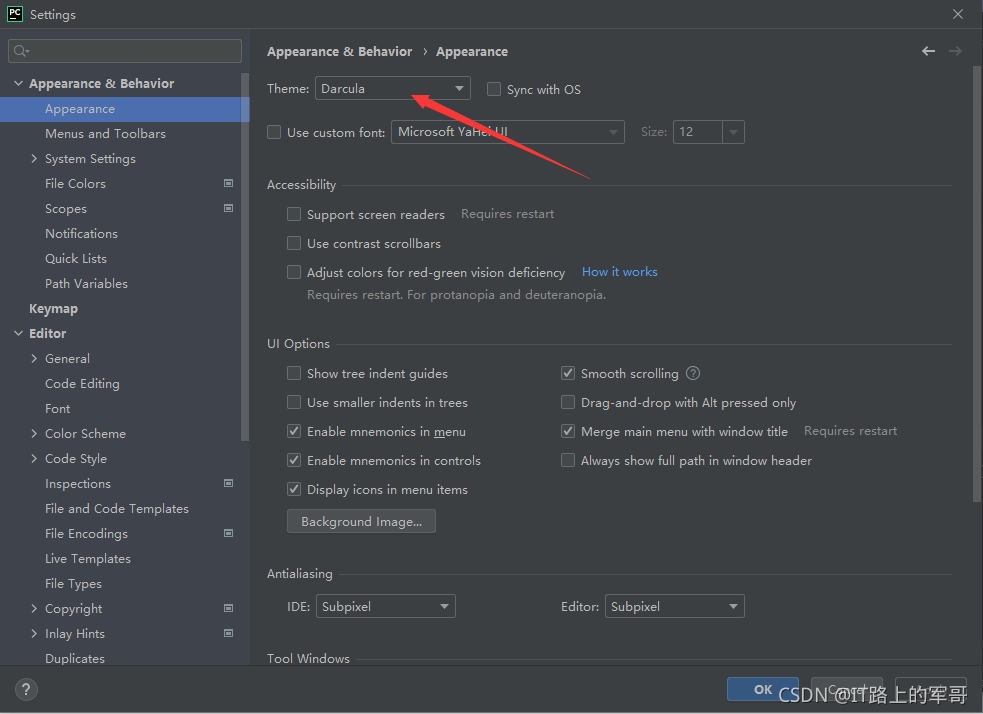983x714 pixels.
Task: Enable Show tree indent guides
Action: click(294, 374)
